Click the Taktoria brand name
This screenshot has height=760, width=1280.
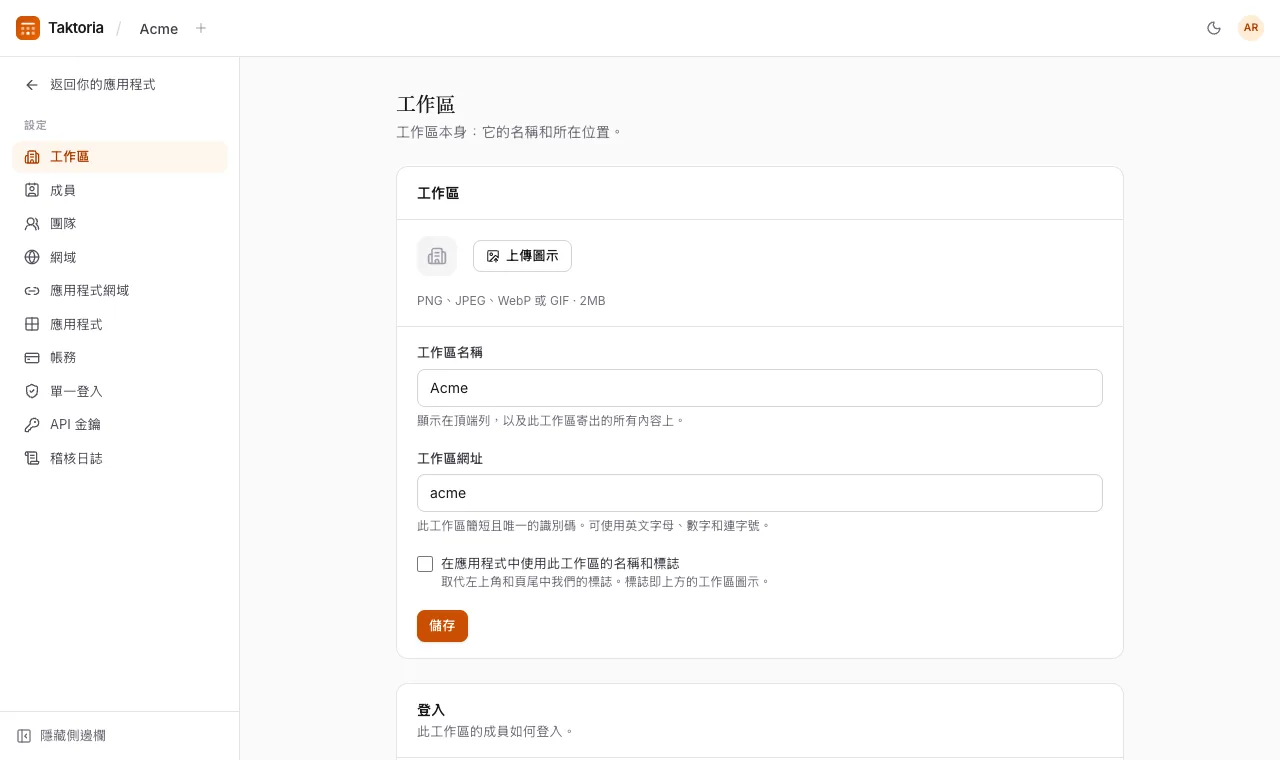click(x=76, y=28)
